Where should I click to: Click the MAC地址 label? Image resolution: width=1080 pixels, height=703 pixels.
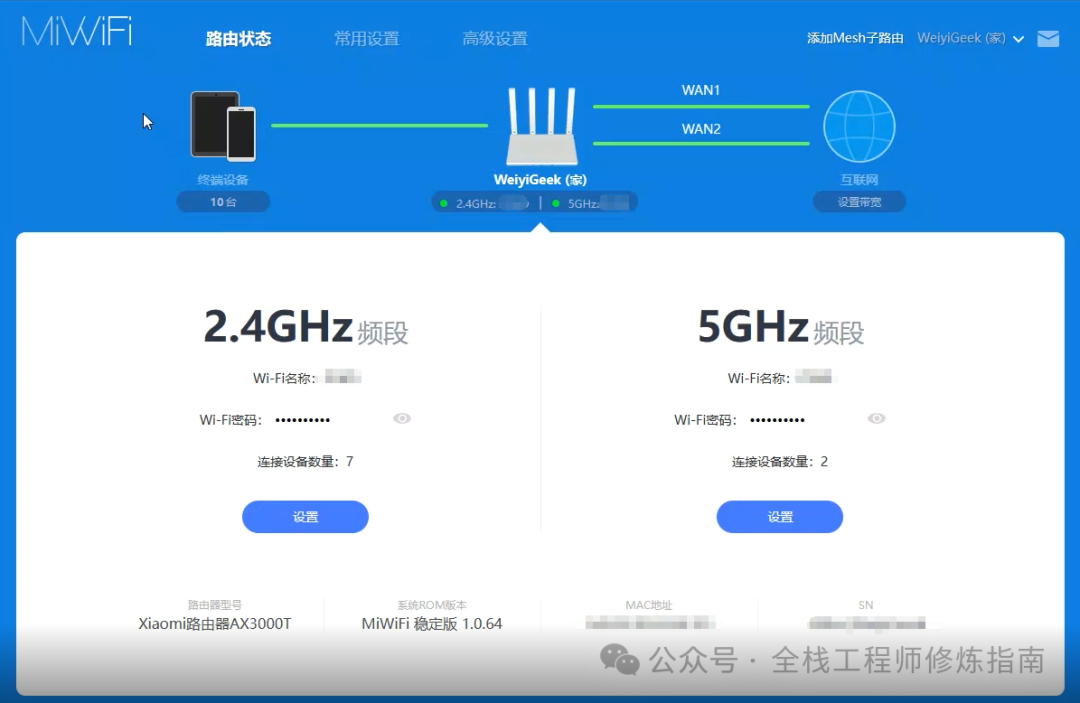649,605
